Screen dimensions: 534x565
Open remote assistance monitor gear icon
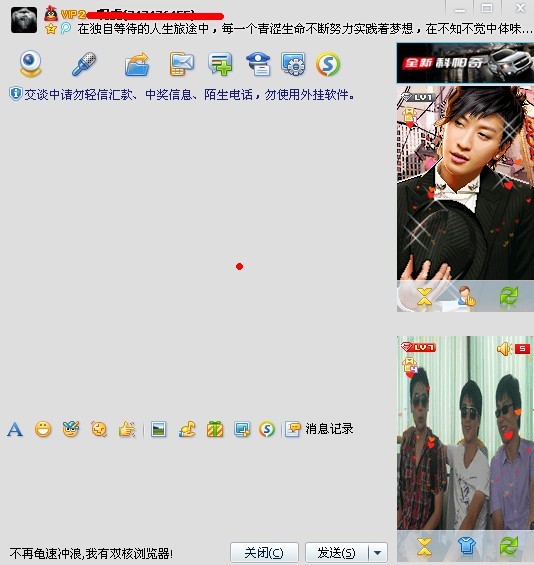click(x=293, y=64)
